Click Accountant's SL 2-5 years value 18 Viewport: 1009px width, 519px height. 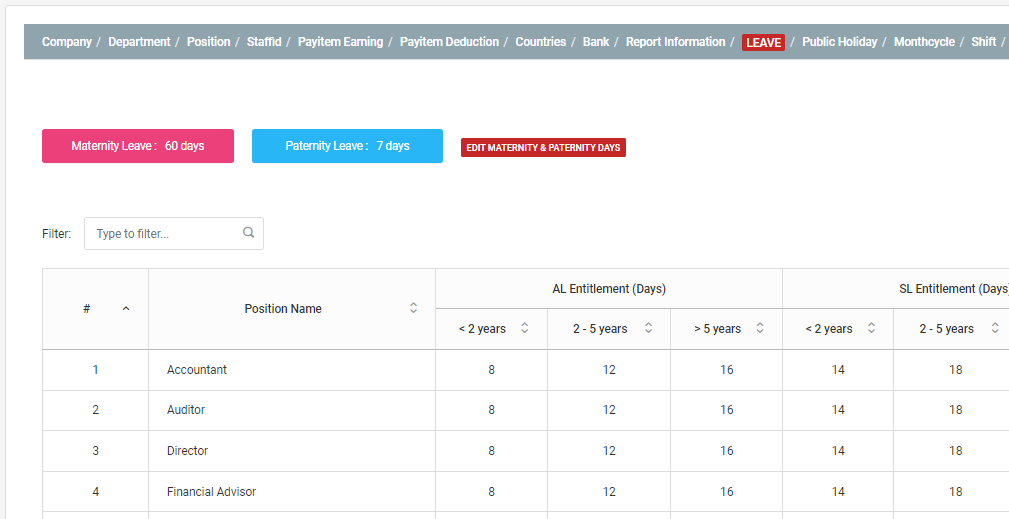956,370
